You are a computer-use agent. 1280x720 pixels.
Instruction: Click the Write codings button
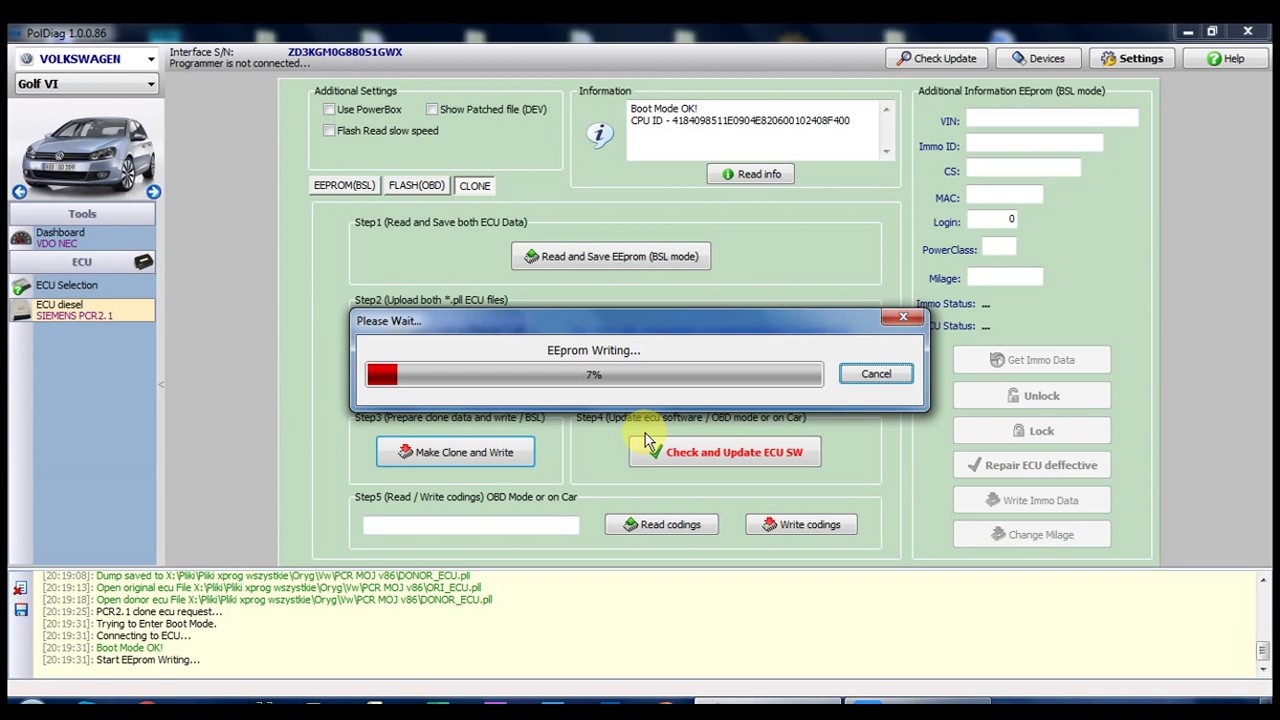801,524
